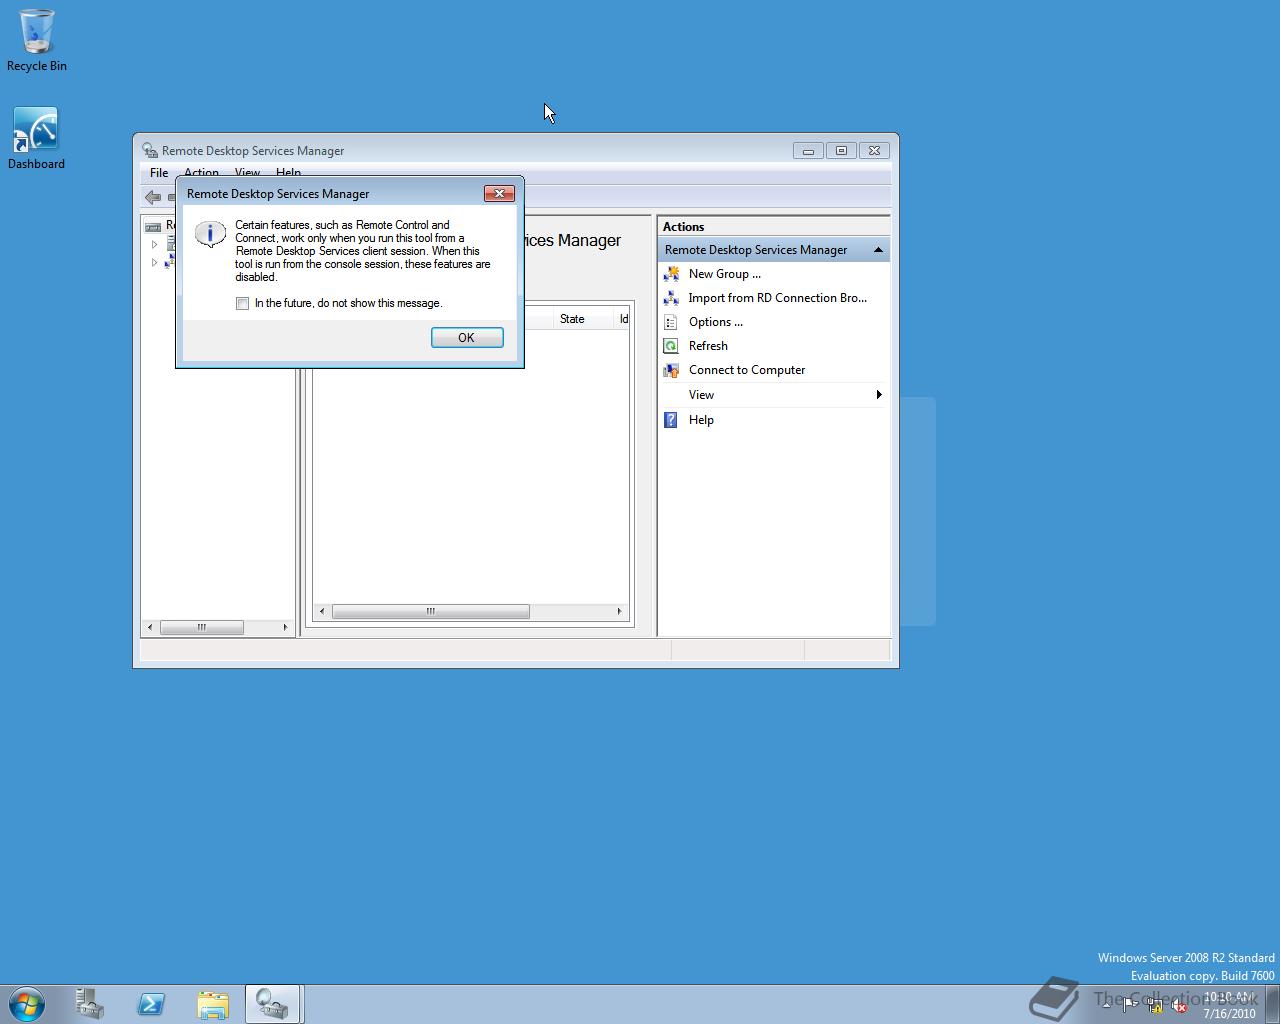Click the back arrow toolbar icon

pyautogui.click(x=152, y=197)
